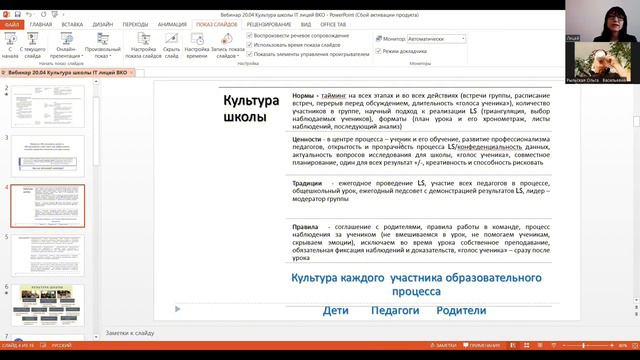
Task: Select the ПОКАЗ СЛАЙДОВ tab
Action: 216,25
